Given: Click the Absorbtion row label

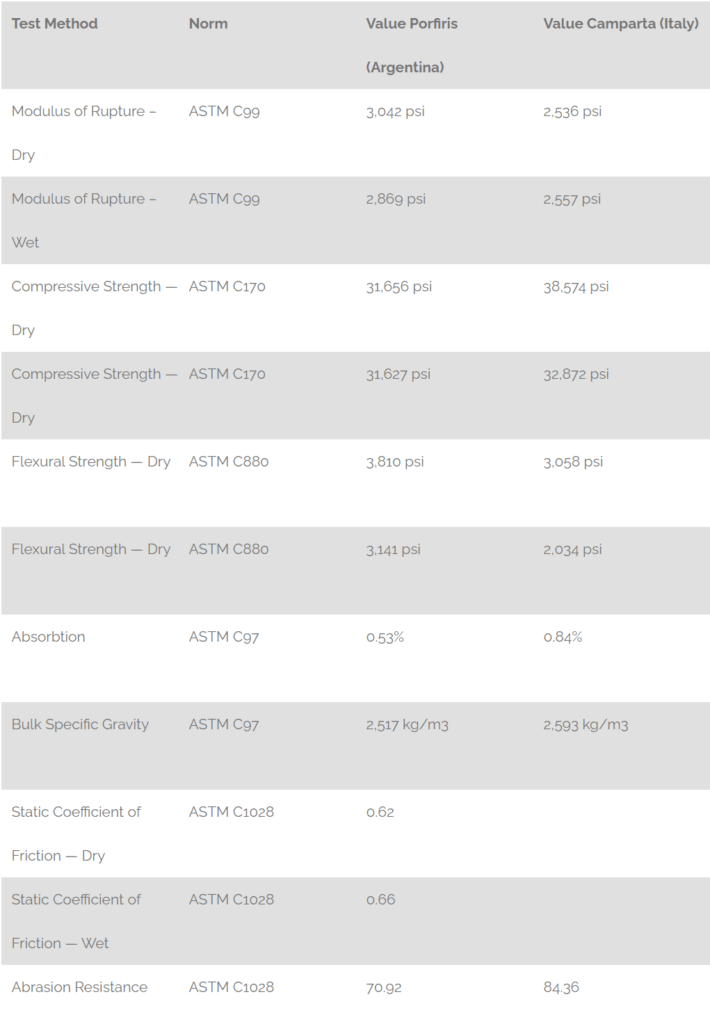Looking at the screenshot, I should pos(48,637).
